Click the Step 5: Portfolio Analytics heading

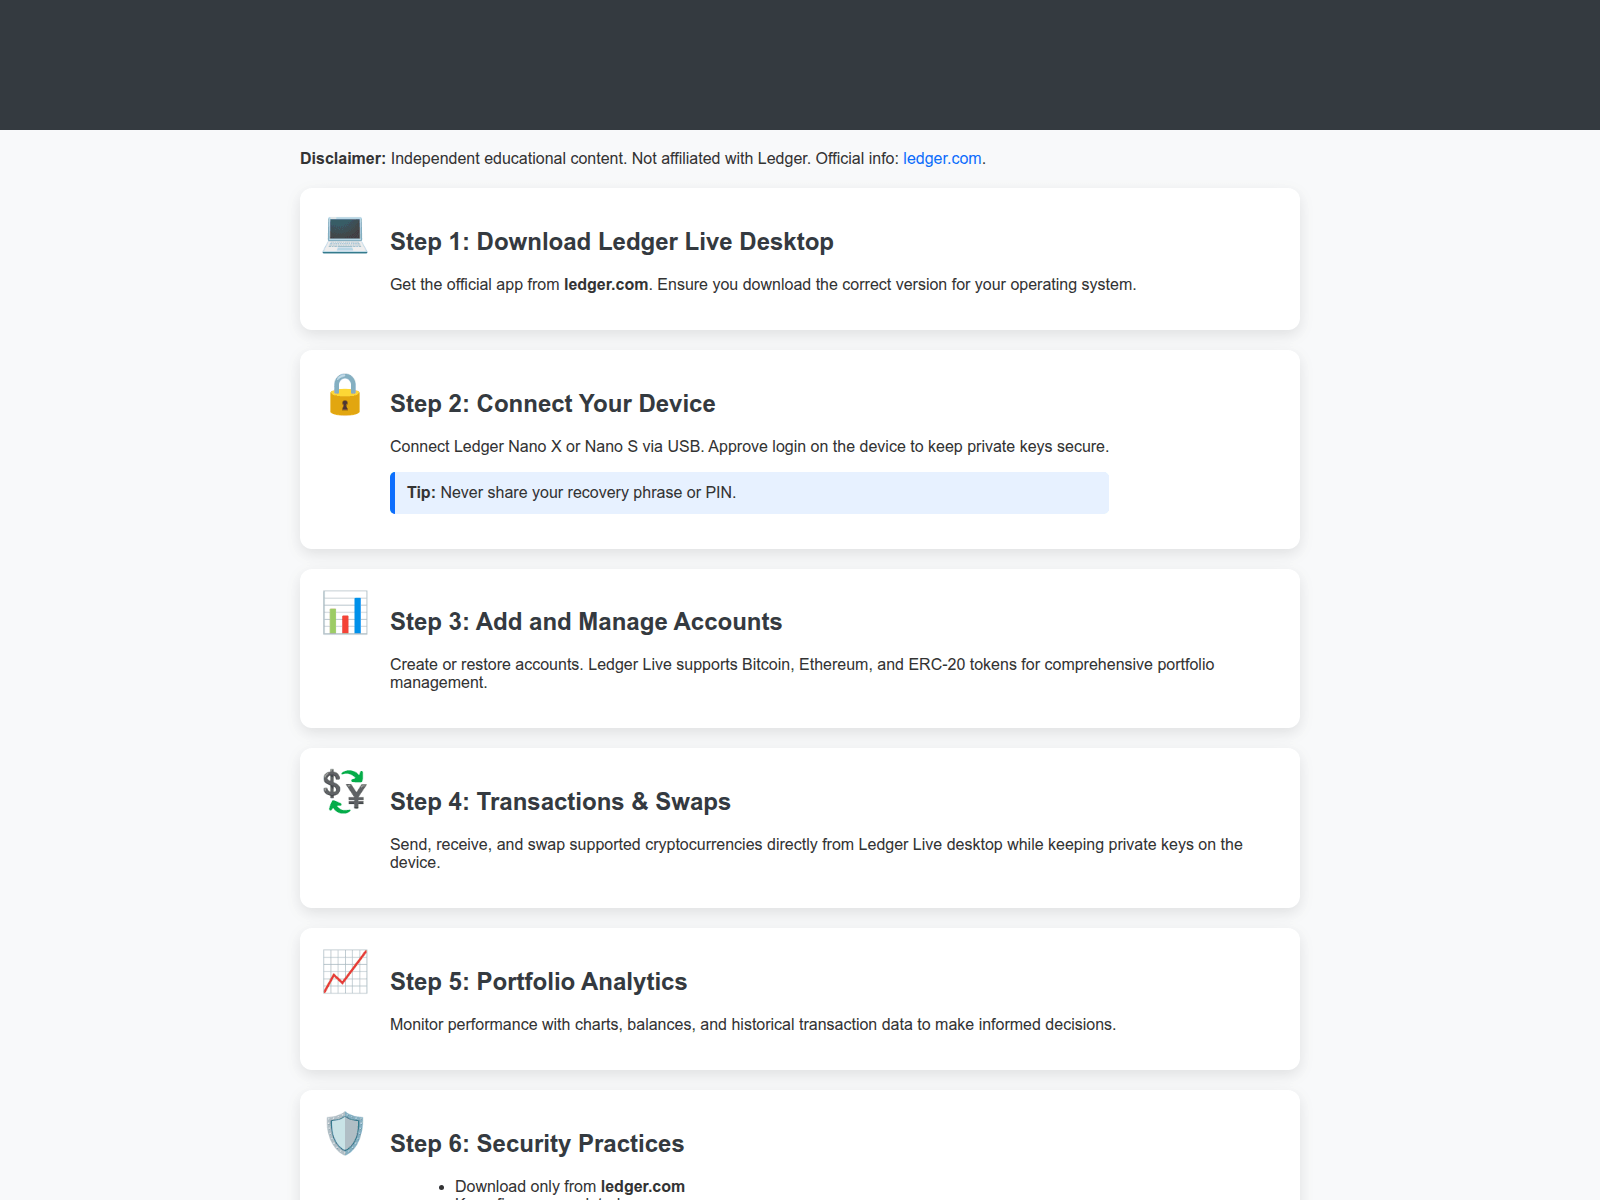[538, 982]
